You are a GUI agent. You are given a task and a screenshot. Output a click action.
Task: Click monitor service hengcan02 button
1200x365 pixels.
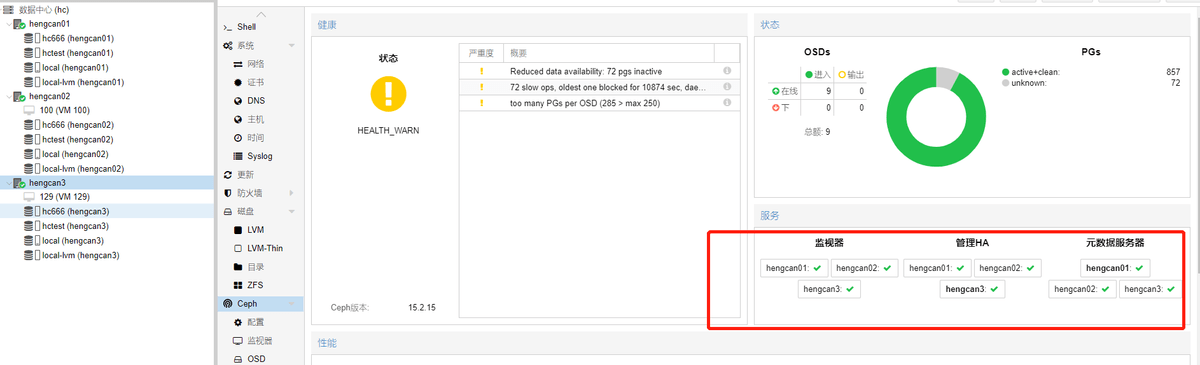(865, 268)
